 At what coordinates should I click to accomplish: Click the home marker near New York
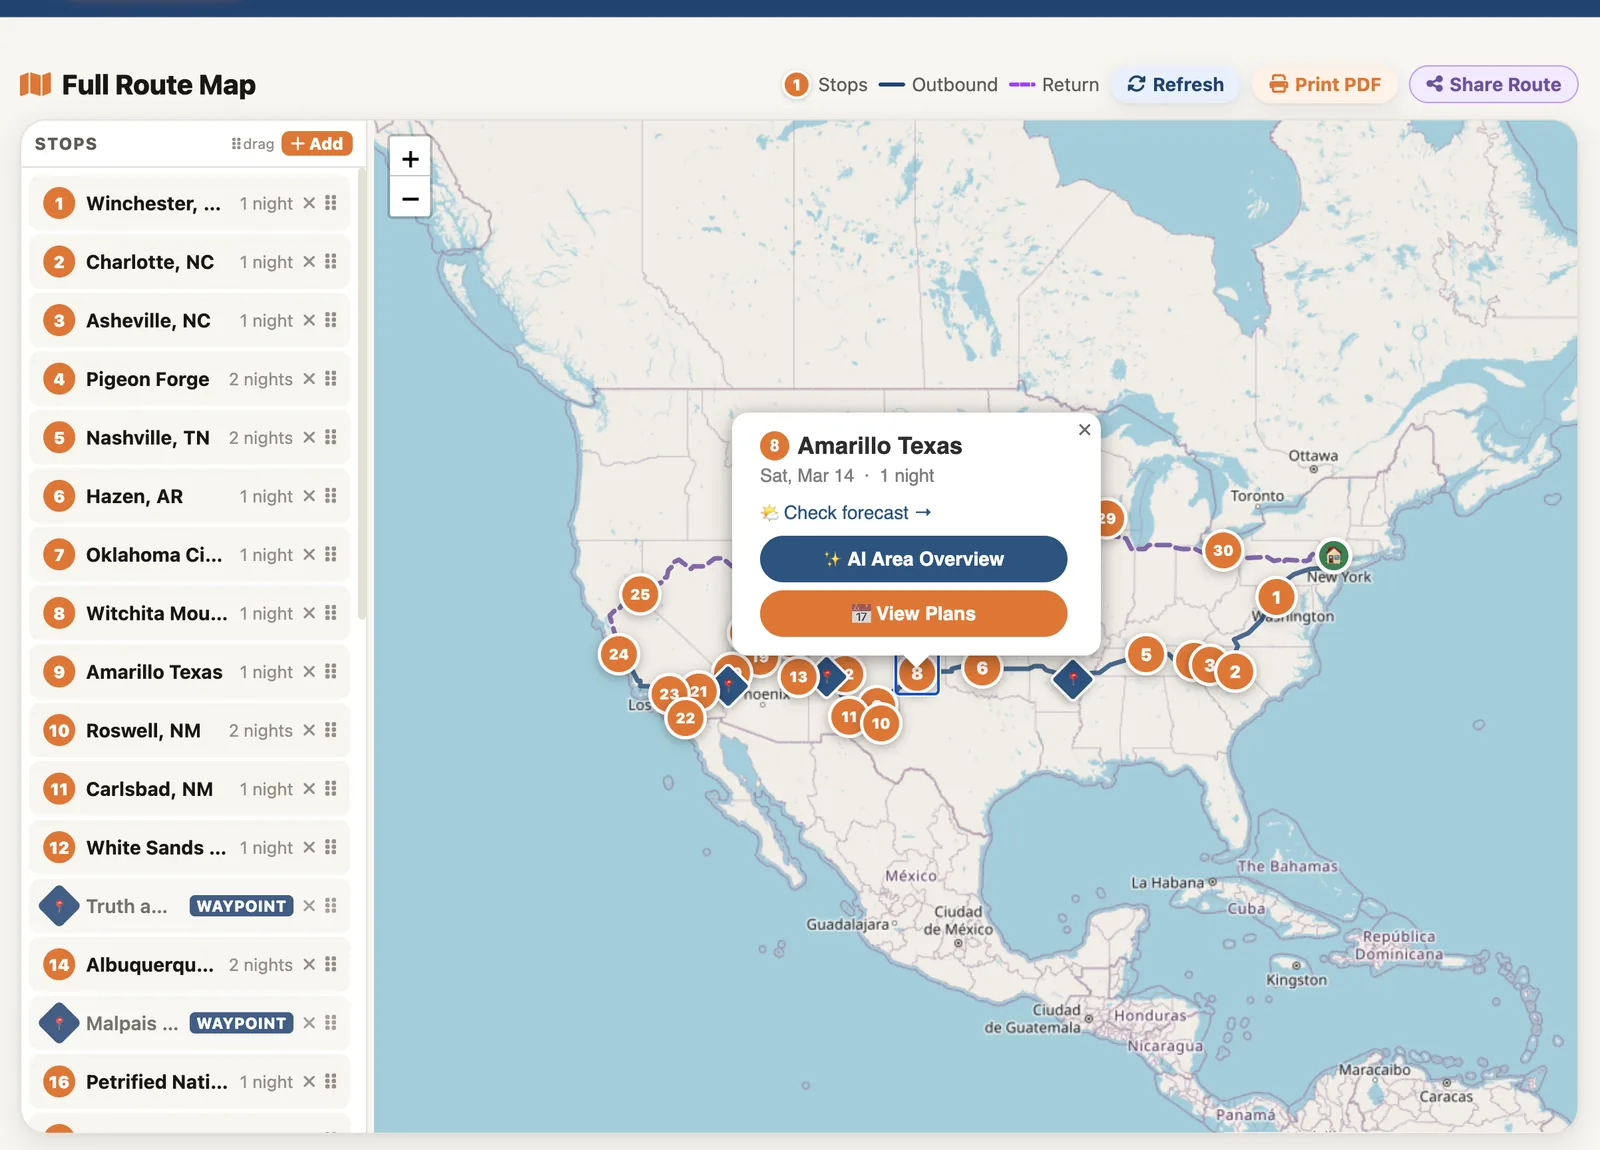point(1333,555)
